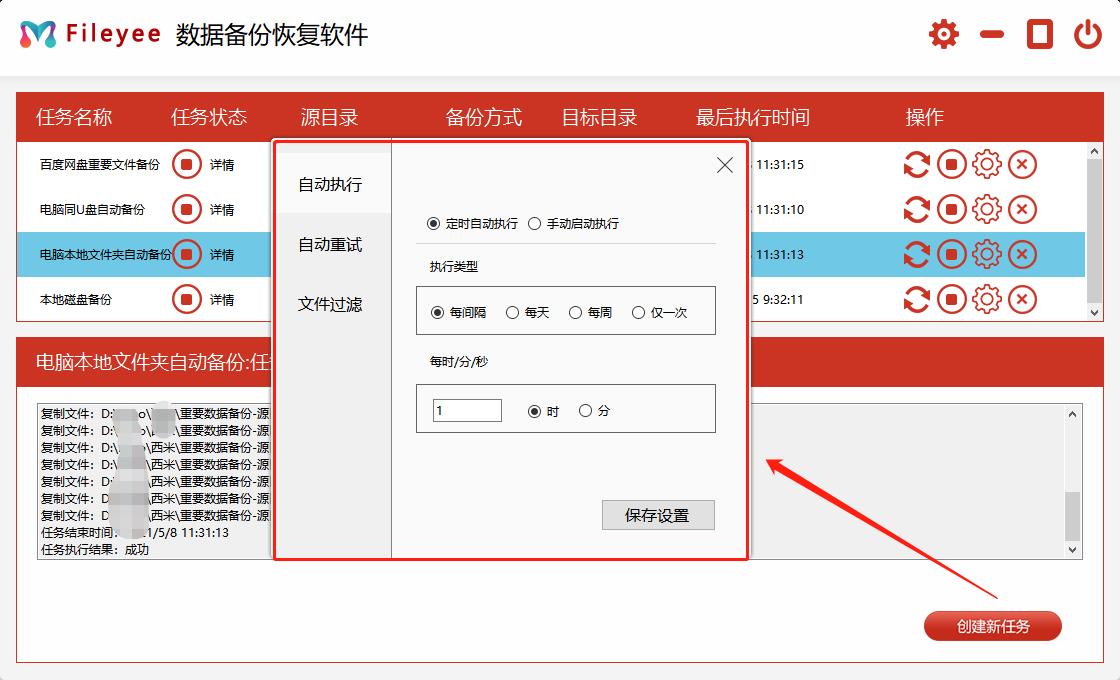1120x680 pixels.
Task: Click the 创建新任务 button
Action: coord(992,625)
